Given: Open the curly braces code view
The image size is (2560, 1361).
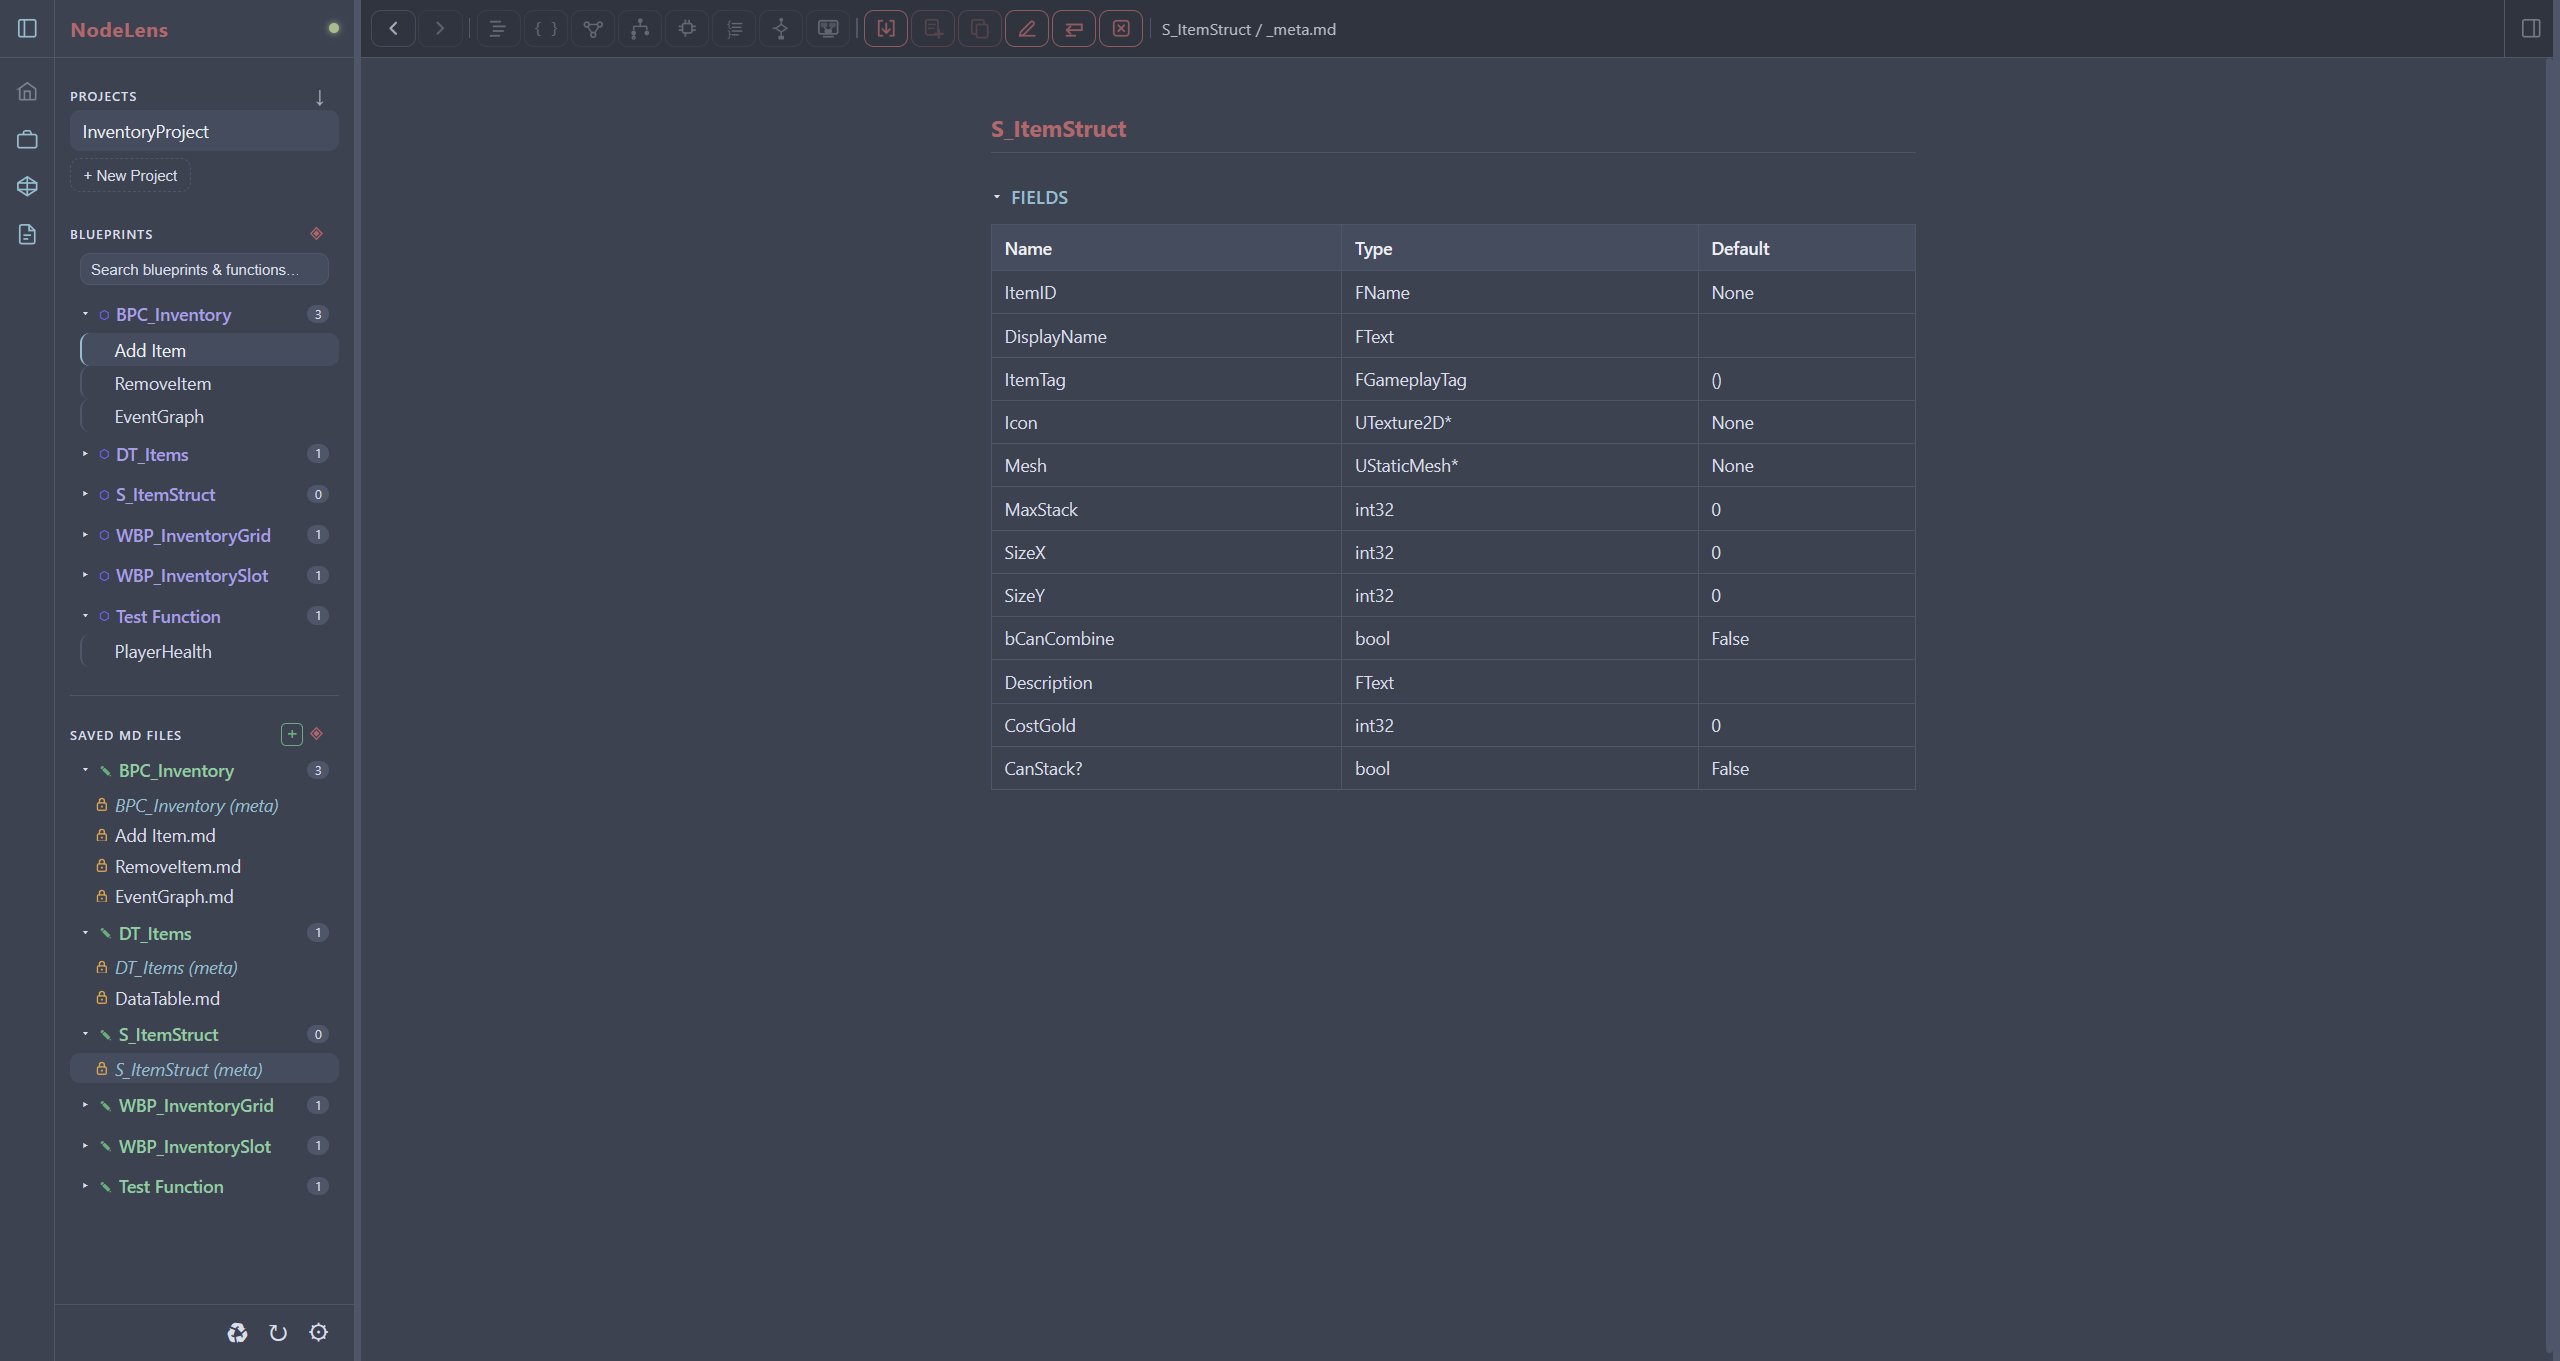Looking at the screenshot, I should pos(546,29).
